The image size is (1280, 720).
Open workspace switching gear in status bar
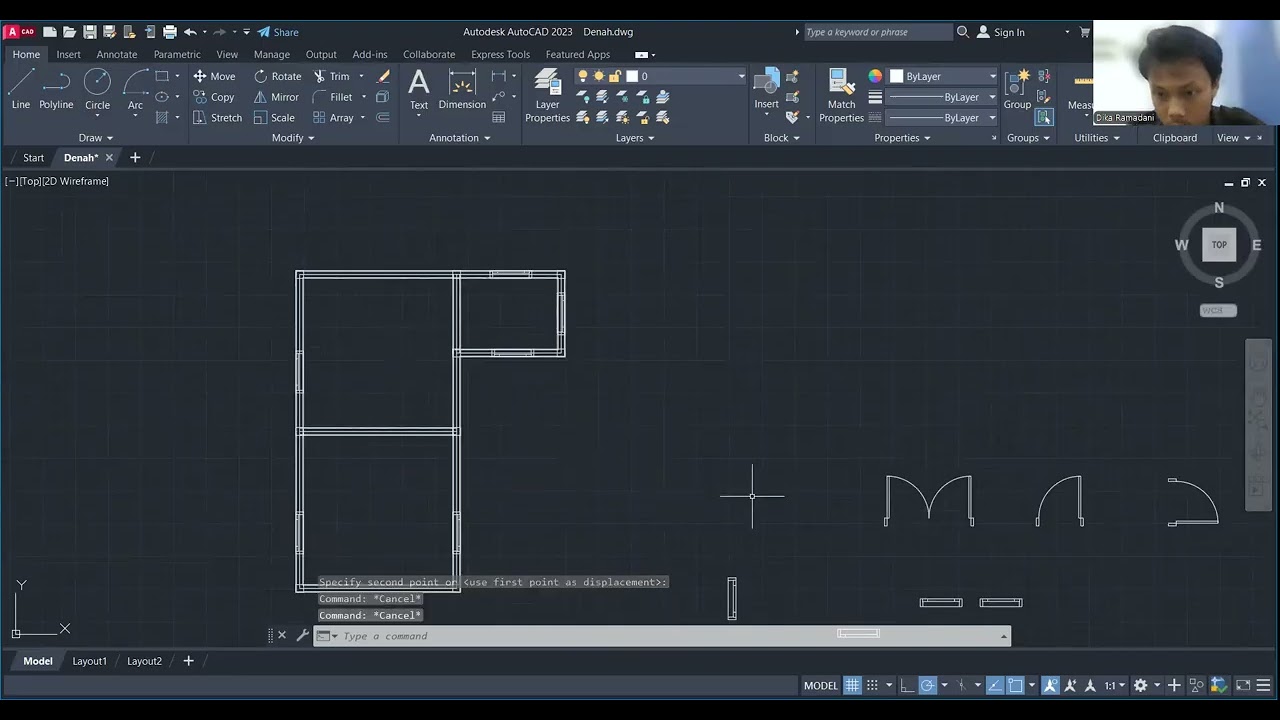click(1140, 685)
